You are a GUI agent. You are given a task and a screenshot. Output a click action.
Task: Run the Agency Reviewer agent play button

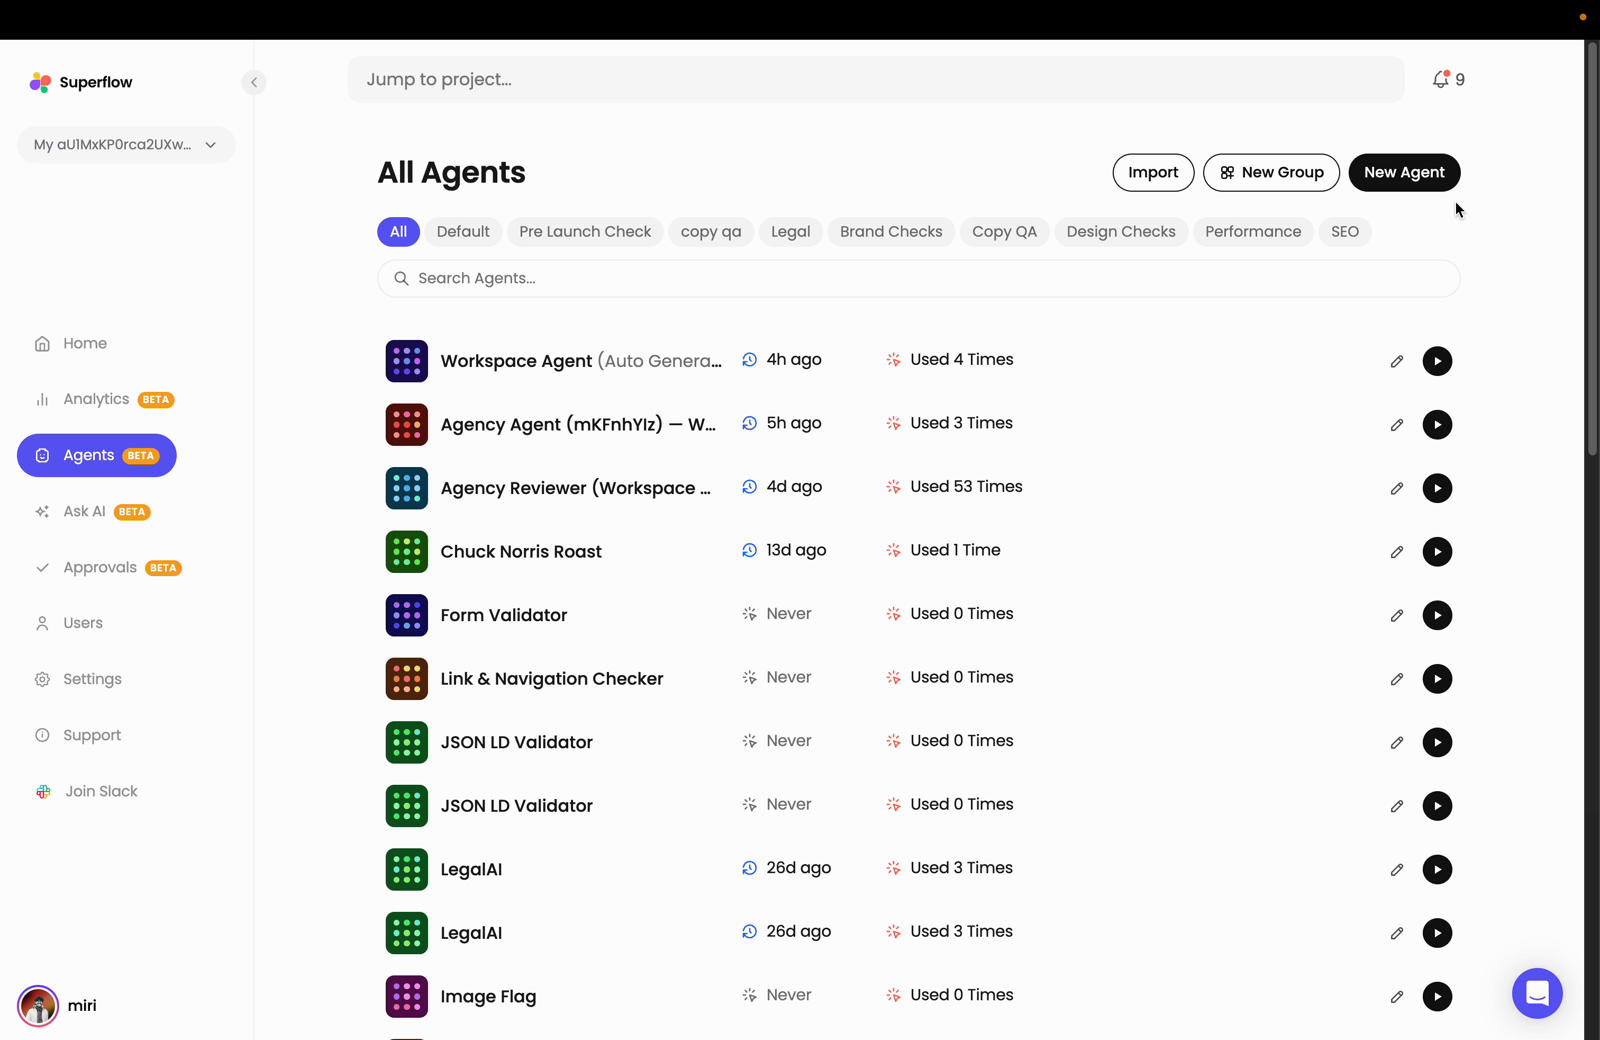[1437, 488]
